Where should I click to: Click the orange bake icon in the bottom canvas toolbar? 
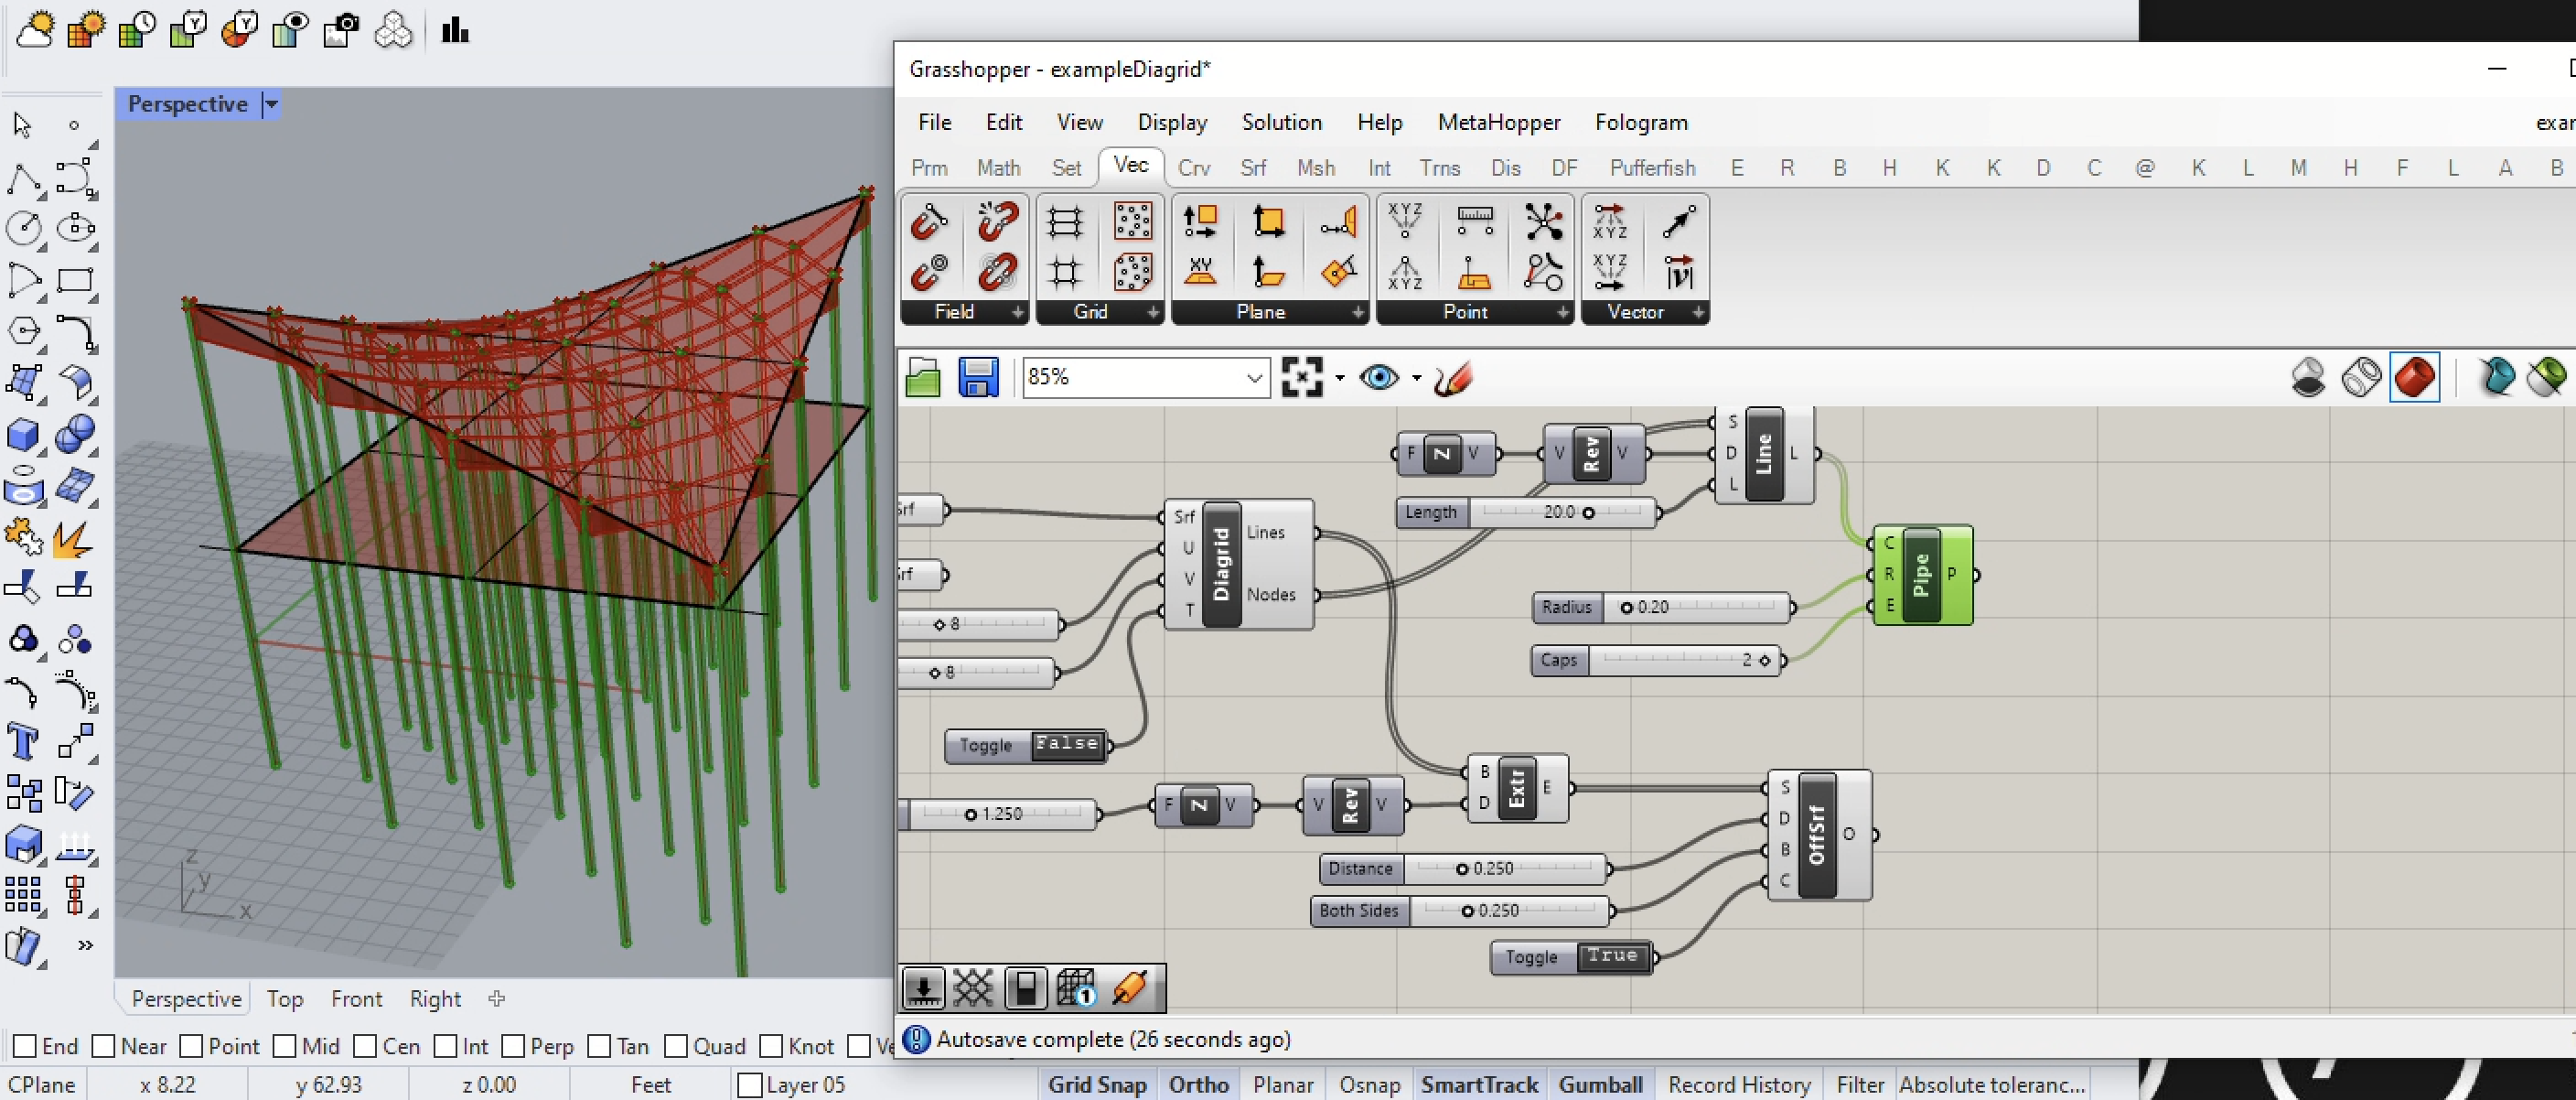point(1130,988)
